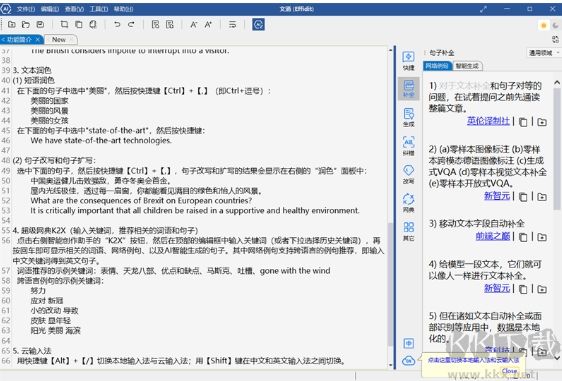This screenshot has height=381, width=562.
Task: Open the 词典 K2X dictionary icon
Action: click(x=408, y=203)
